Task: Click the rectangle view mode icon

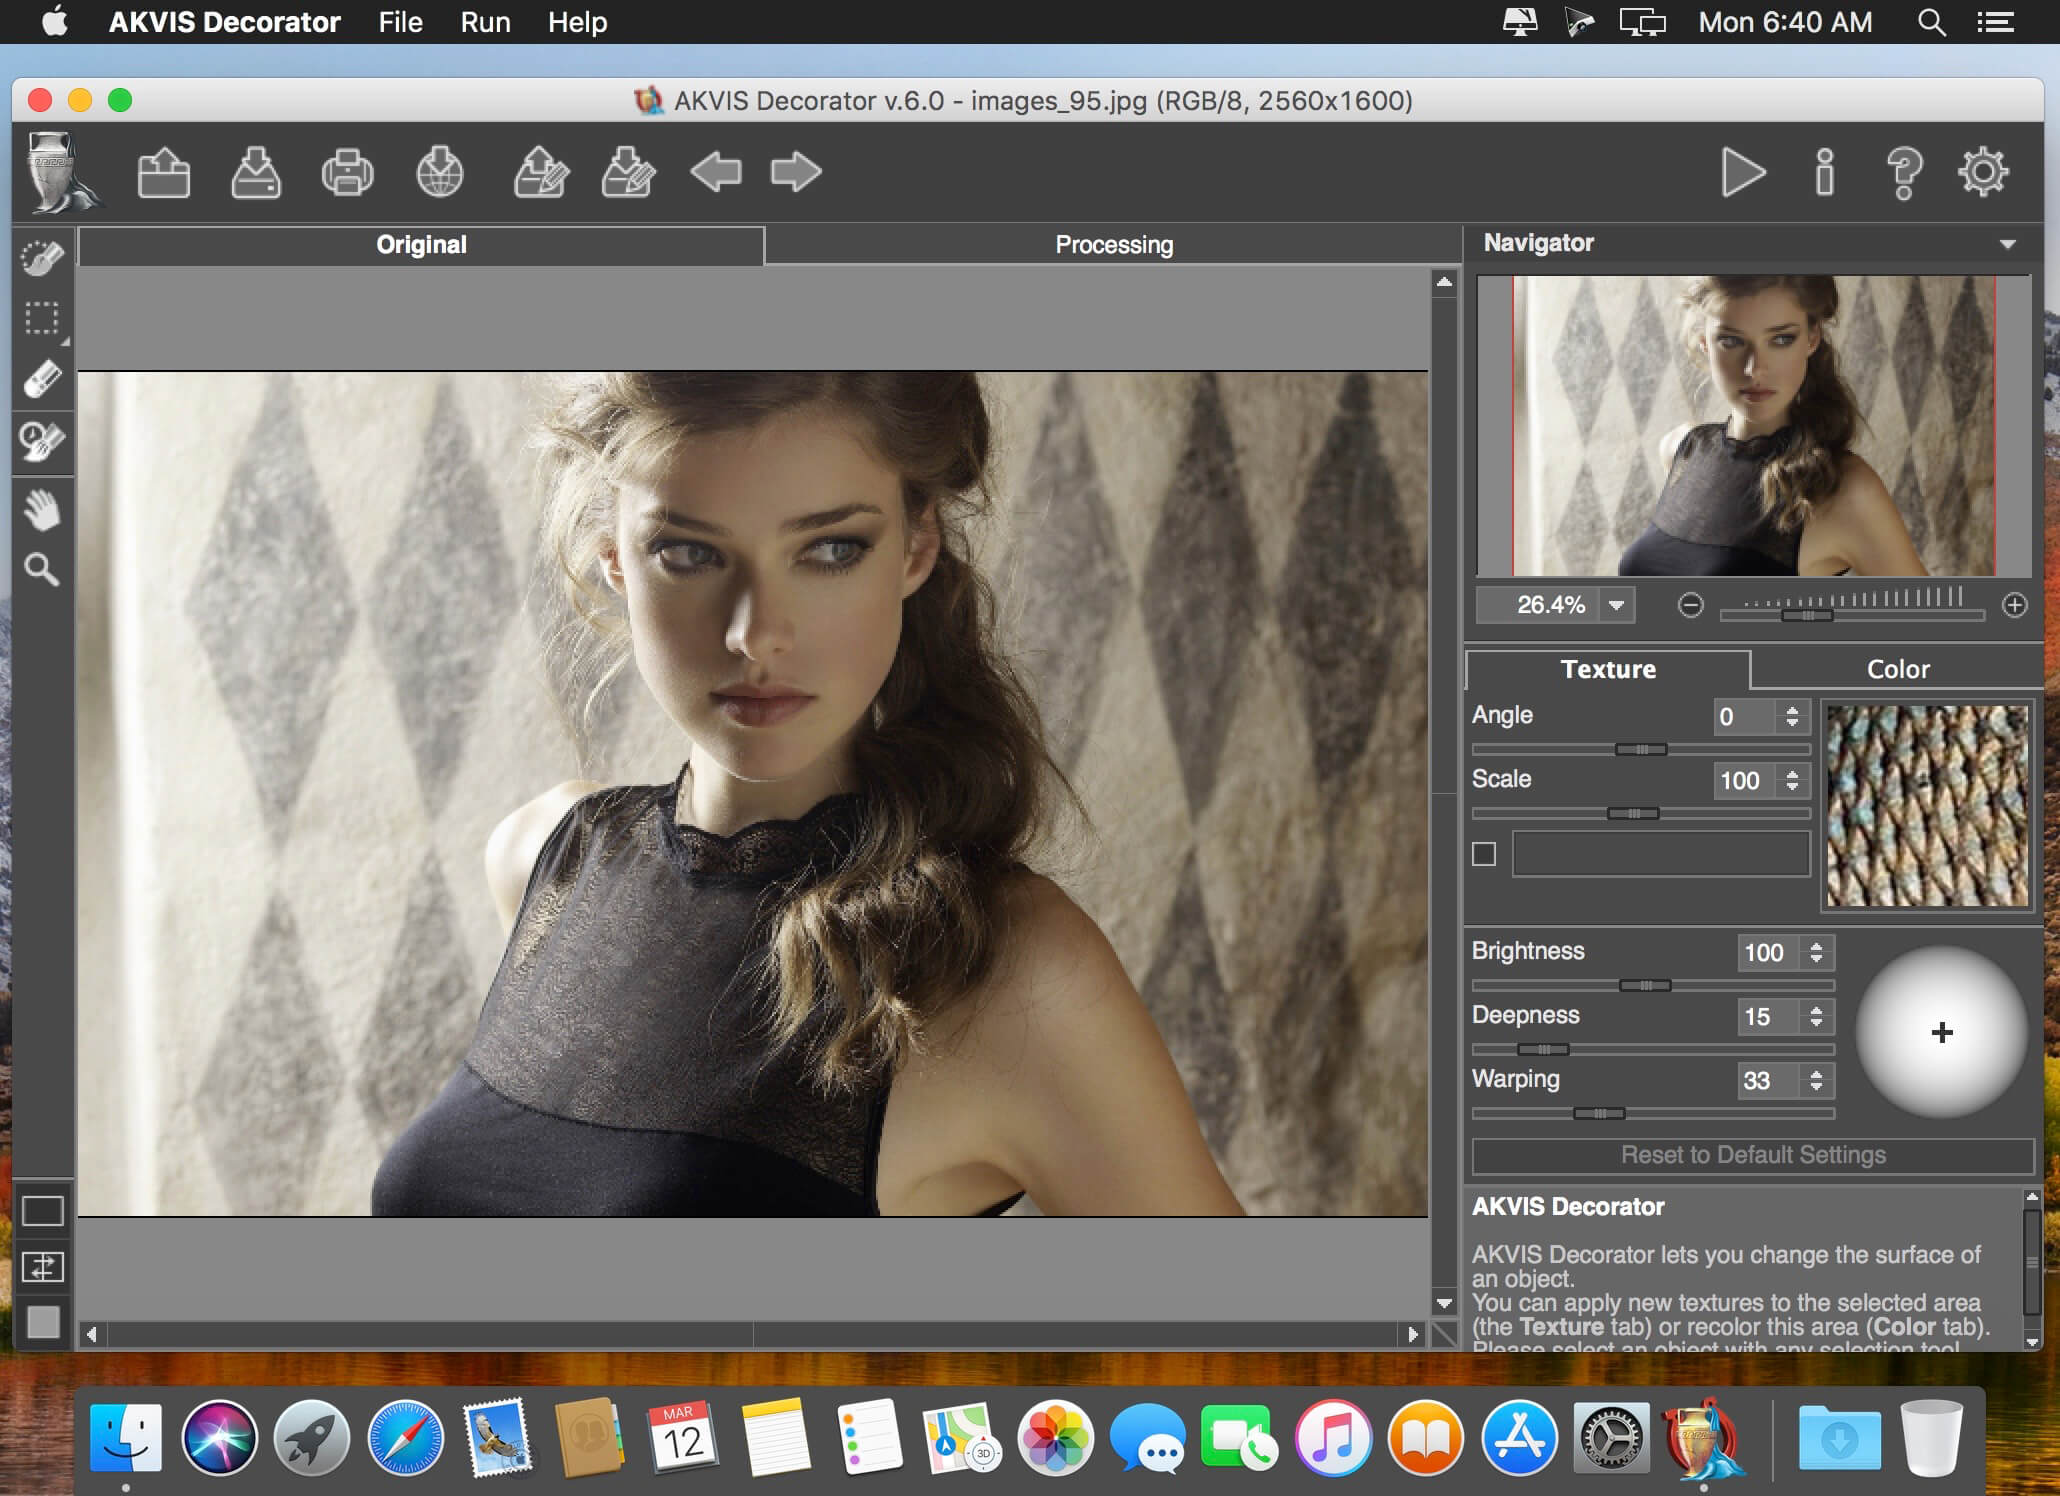Action: click(43, 1211)
